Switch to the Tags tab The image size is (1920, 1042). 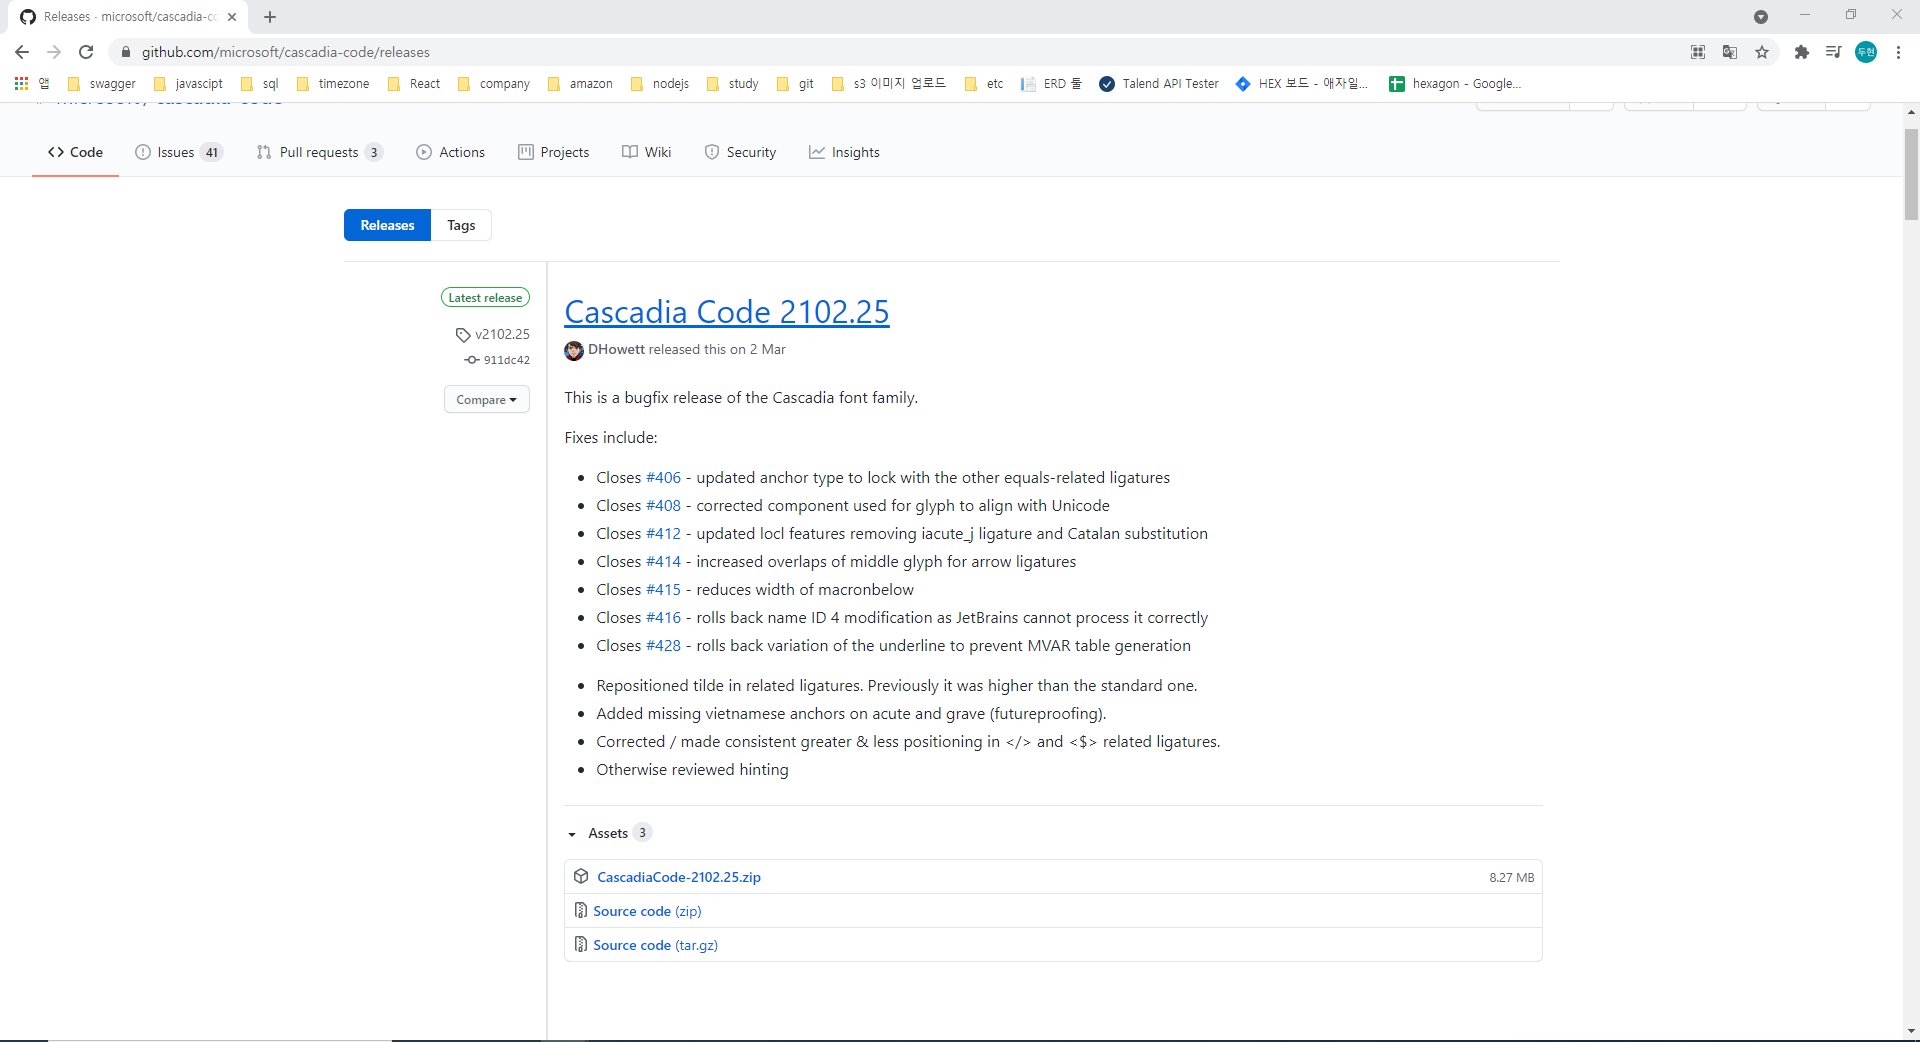pos(460,225)
